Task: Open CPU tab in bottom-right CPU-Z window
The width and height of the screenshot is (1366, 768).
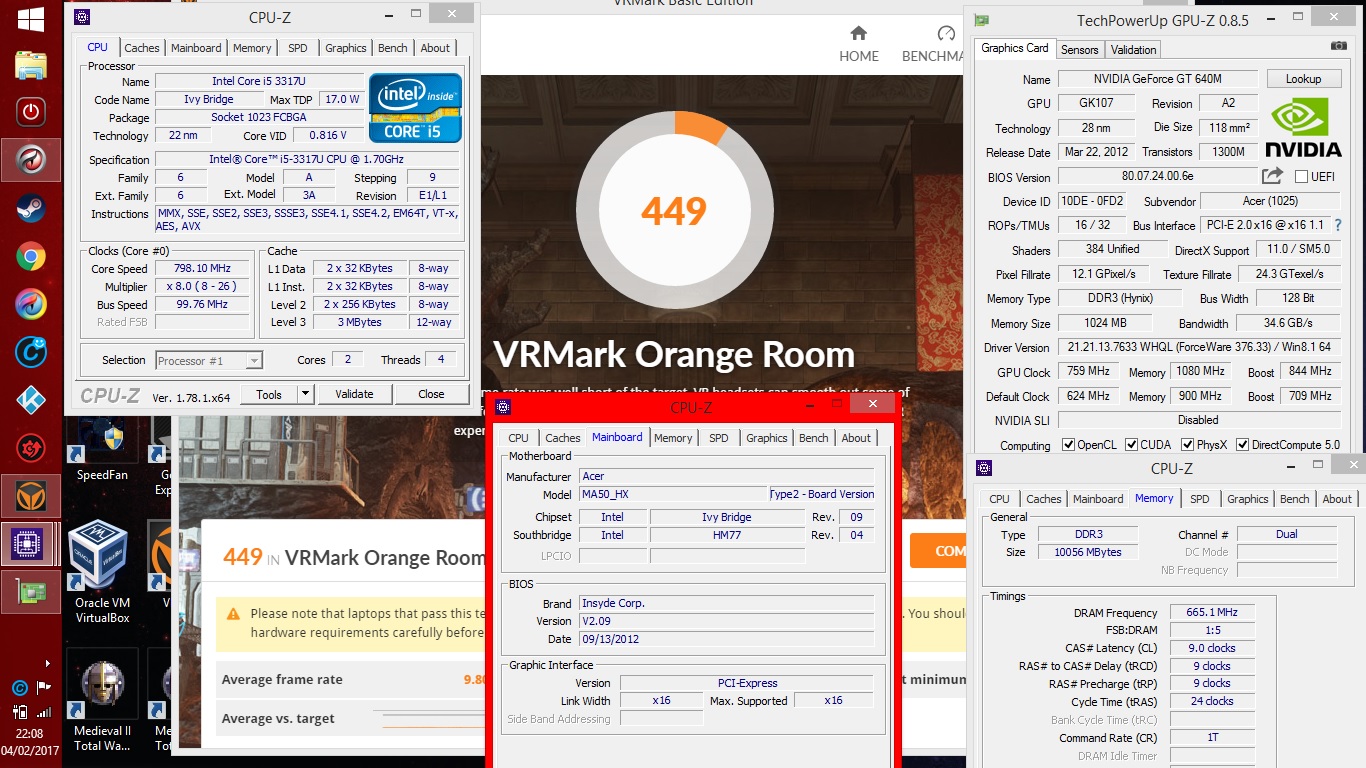Action: click(x=999, y=499)
